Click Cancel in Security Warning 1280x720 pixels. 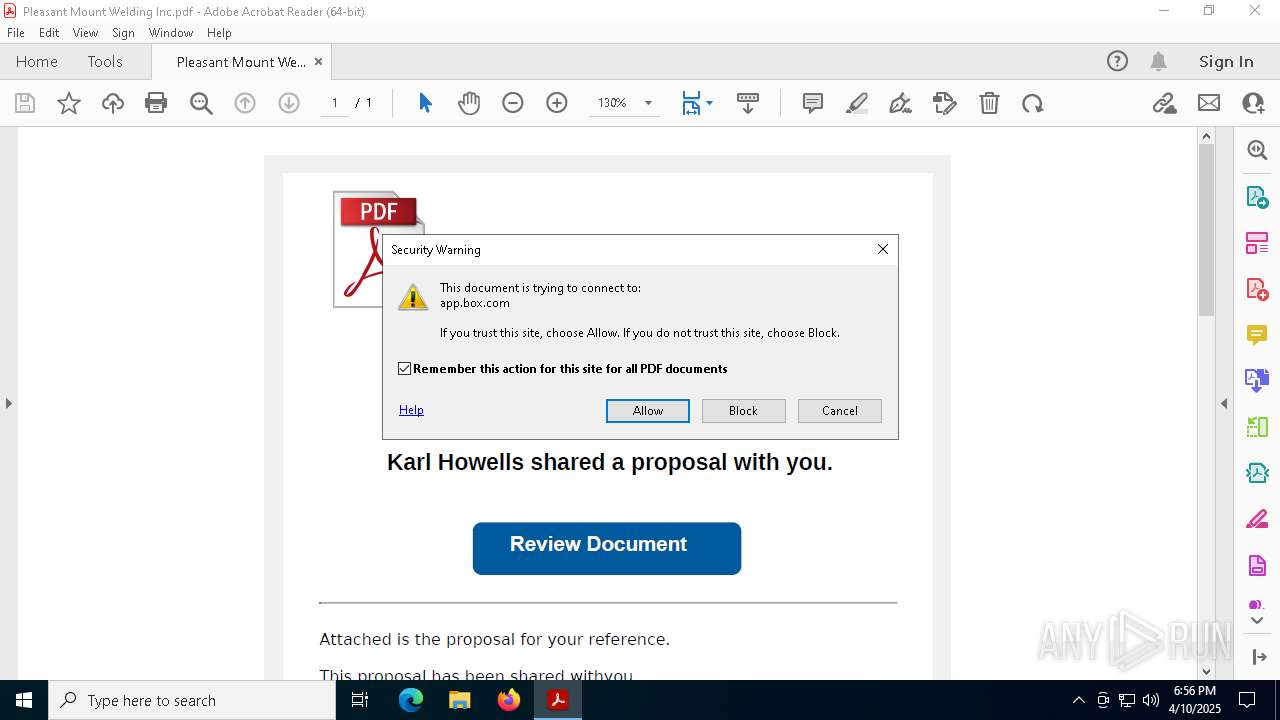pyautogui.click(x=840, y=411)
